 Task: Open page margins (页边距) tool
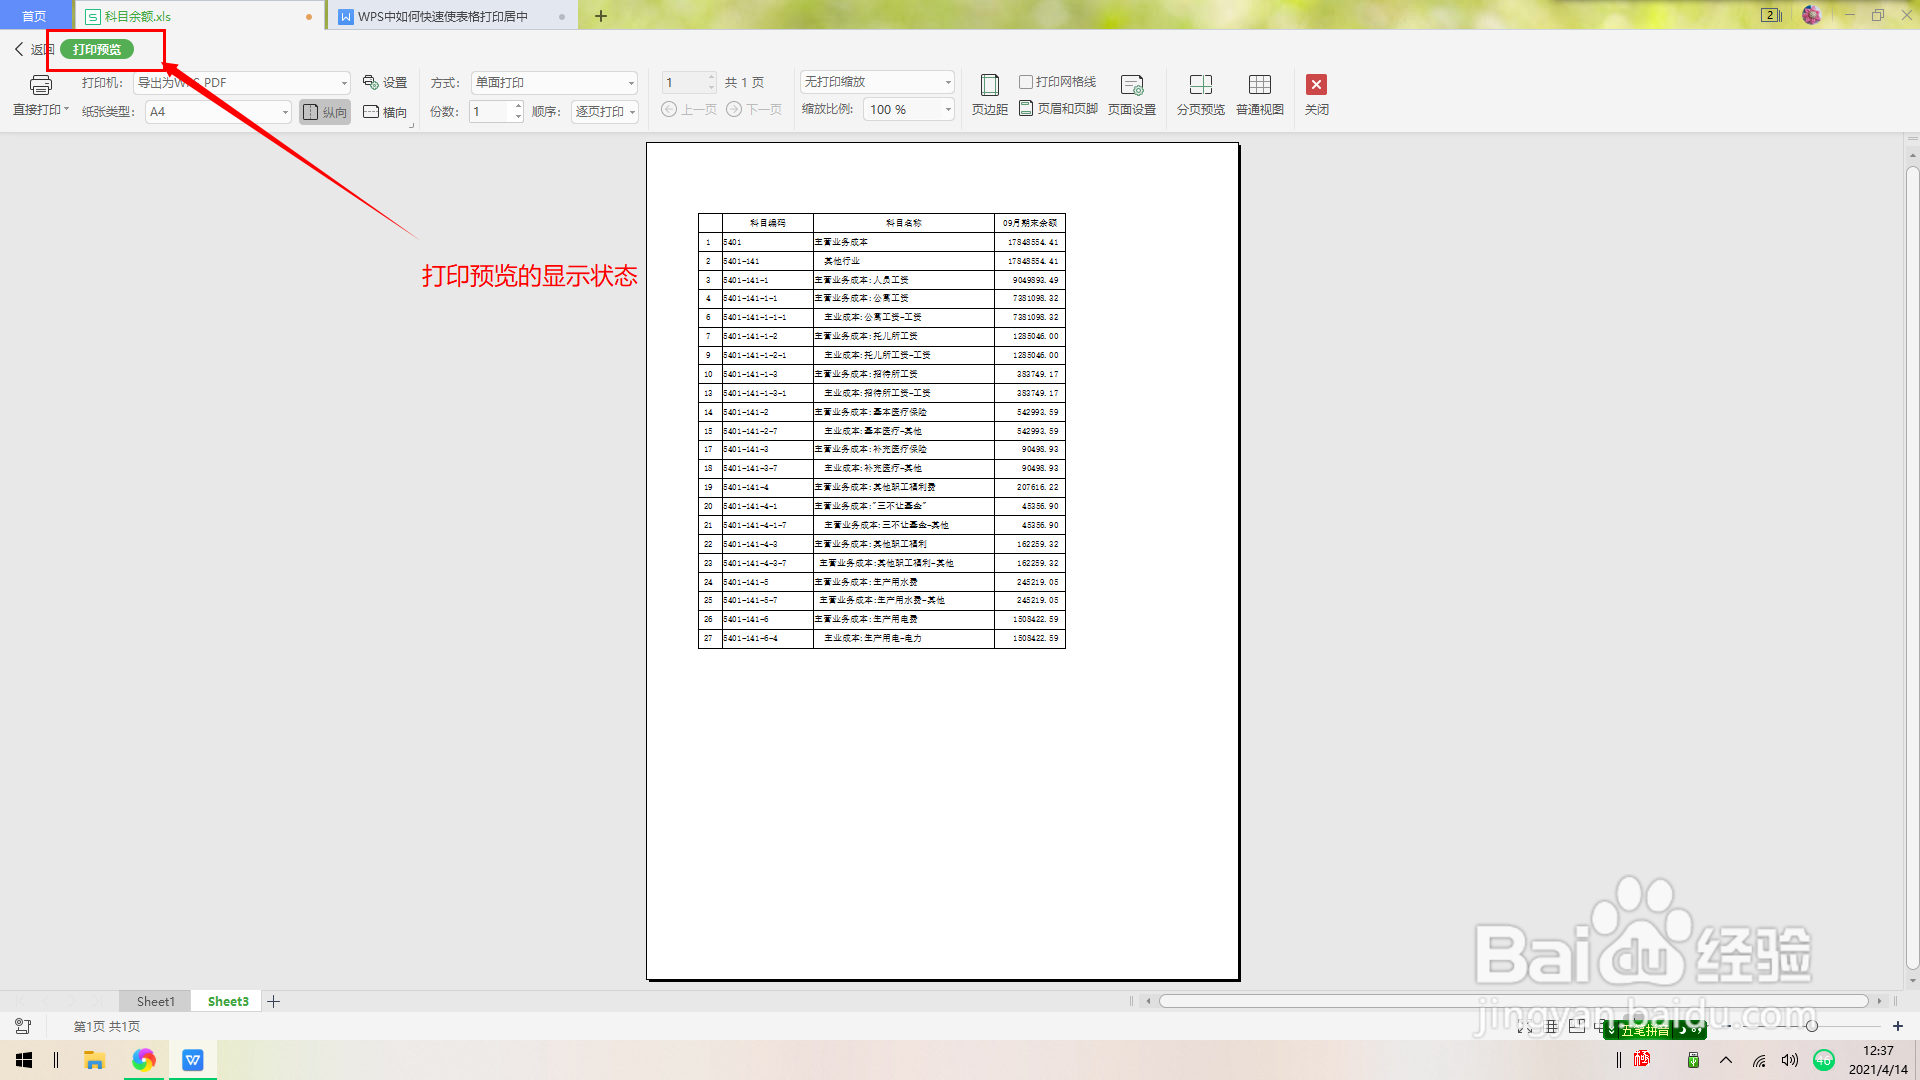(x=989, y=94)
